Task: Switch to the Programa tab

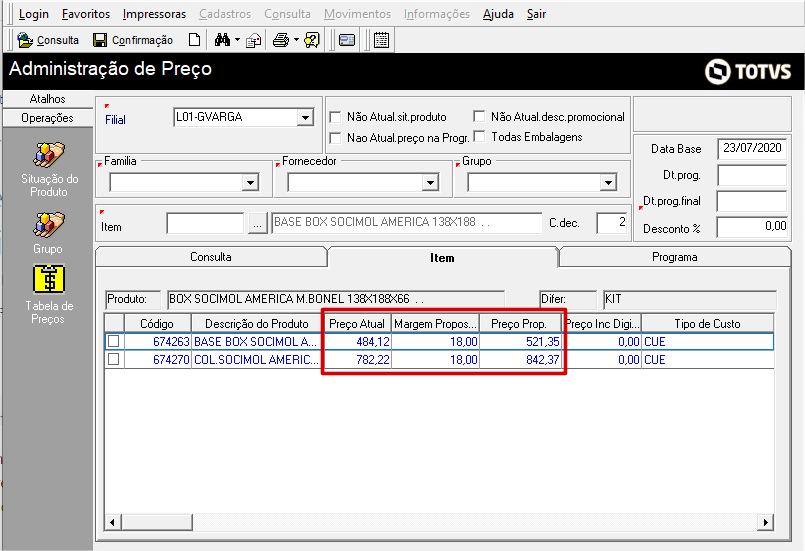Action: pos(675,257)
